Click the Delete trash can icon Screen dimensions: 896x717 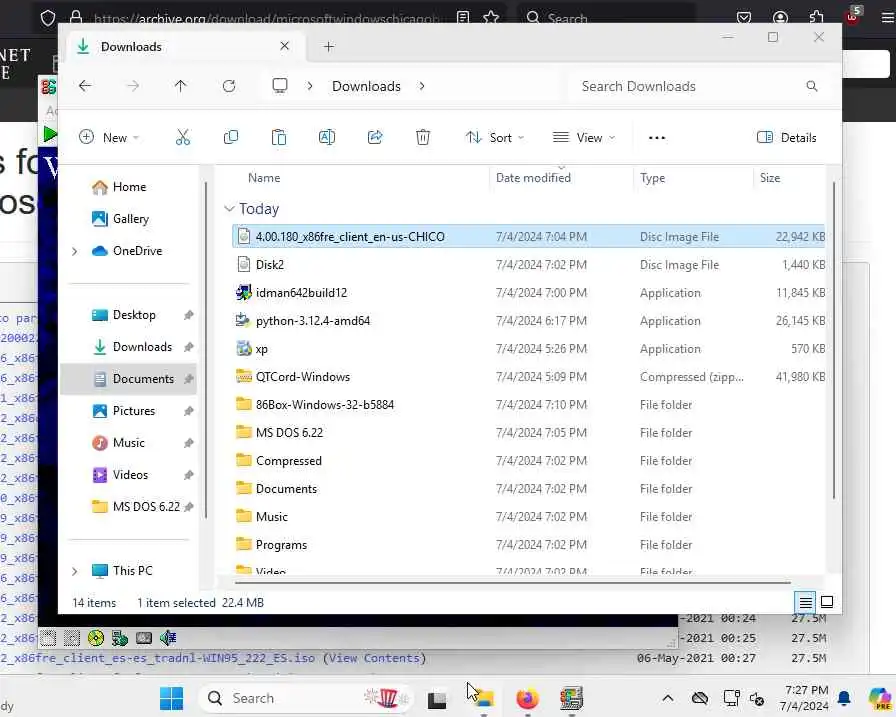pos(423,137)
